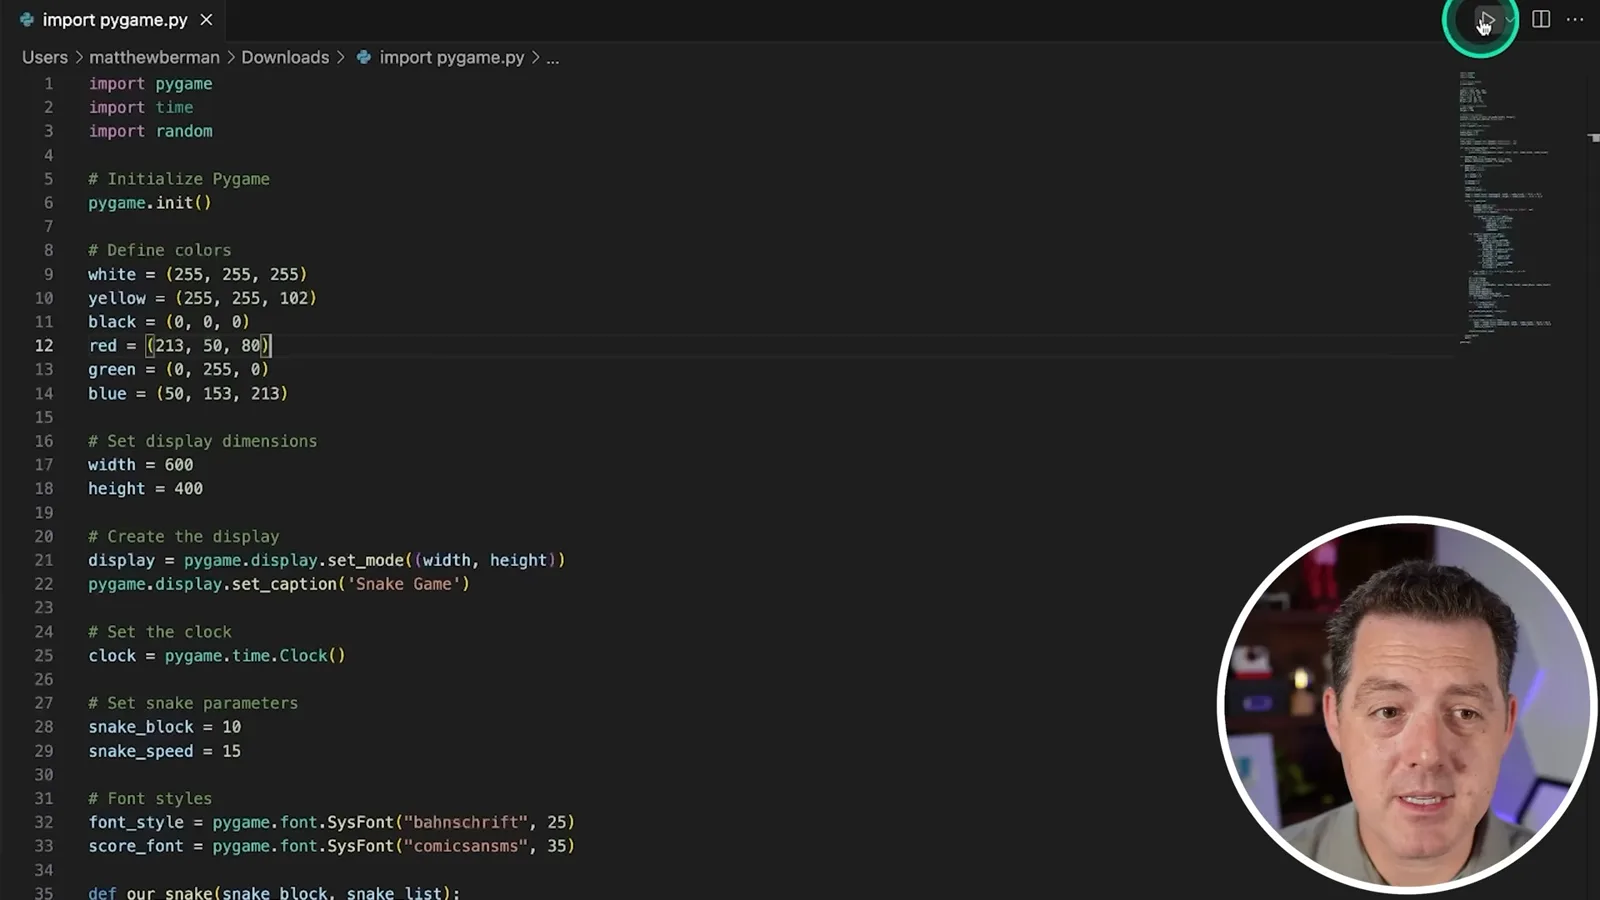Click 'clock = pygame.time.Clock()' line
1600x900 pixels.
click(x=217, y=656)
